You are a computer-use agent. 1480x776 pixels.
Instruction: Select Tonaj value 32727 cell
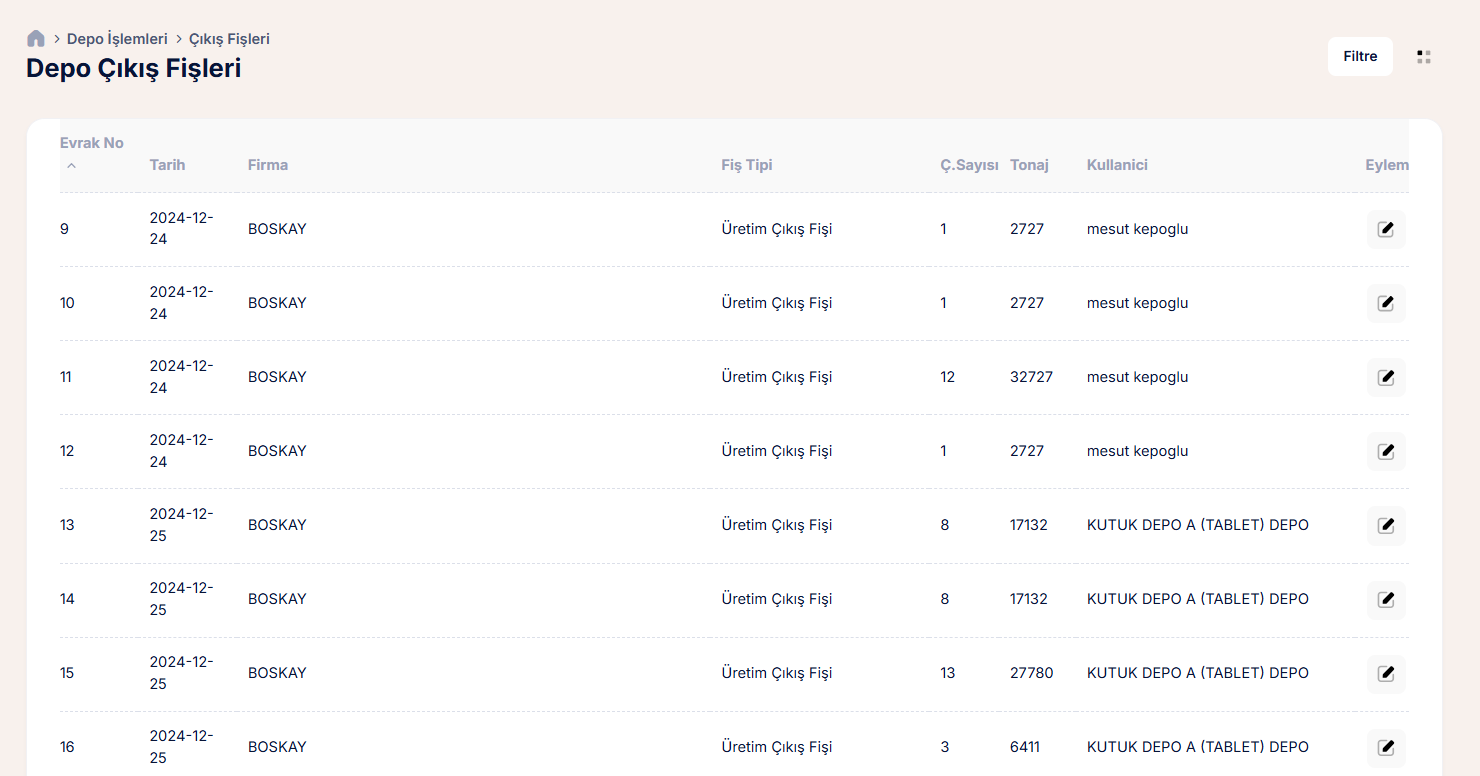coord(1031,377)
